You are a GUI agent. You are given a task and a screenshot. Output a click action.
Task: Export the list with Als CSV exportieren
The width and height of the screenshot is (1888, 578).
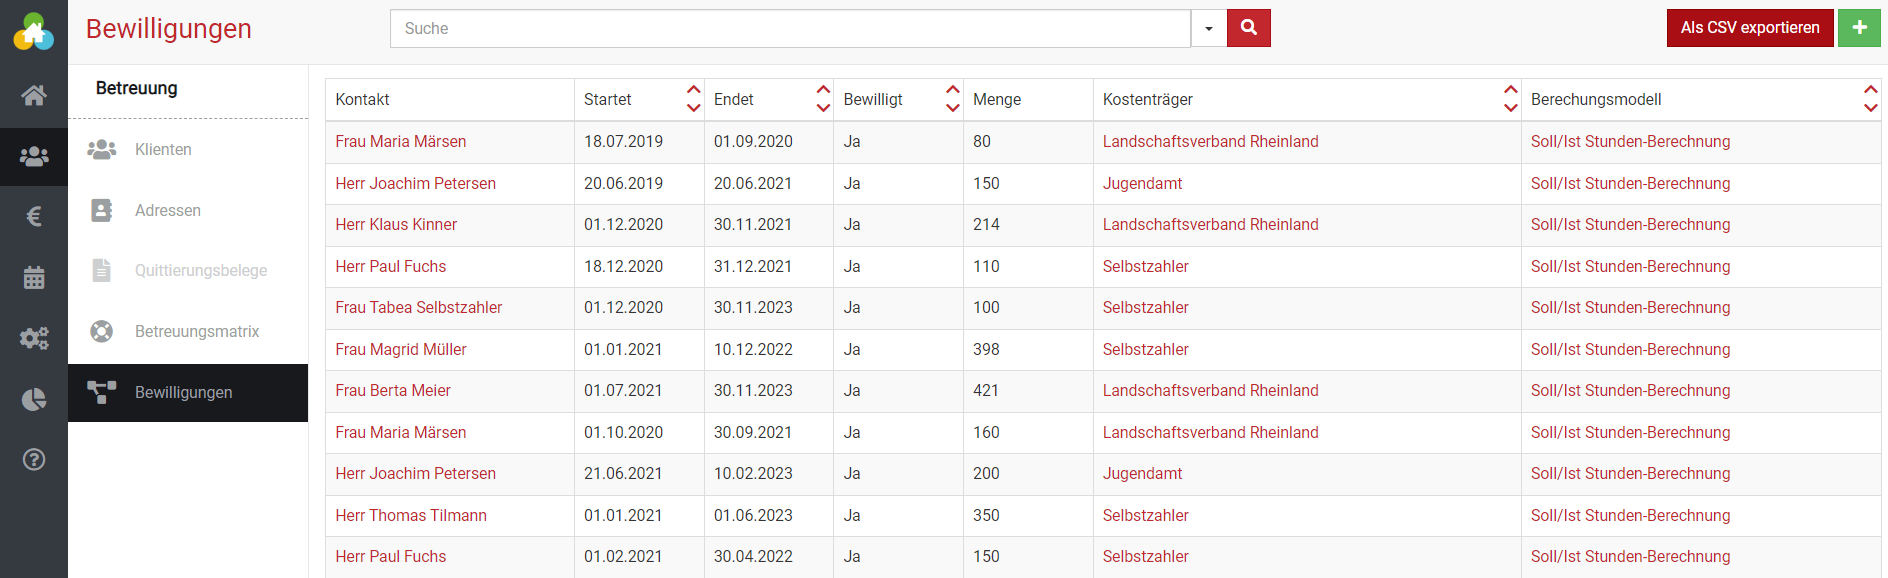[x=1750, y=28]
